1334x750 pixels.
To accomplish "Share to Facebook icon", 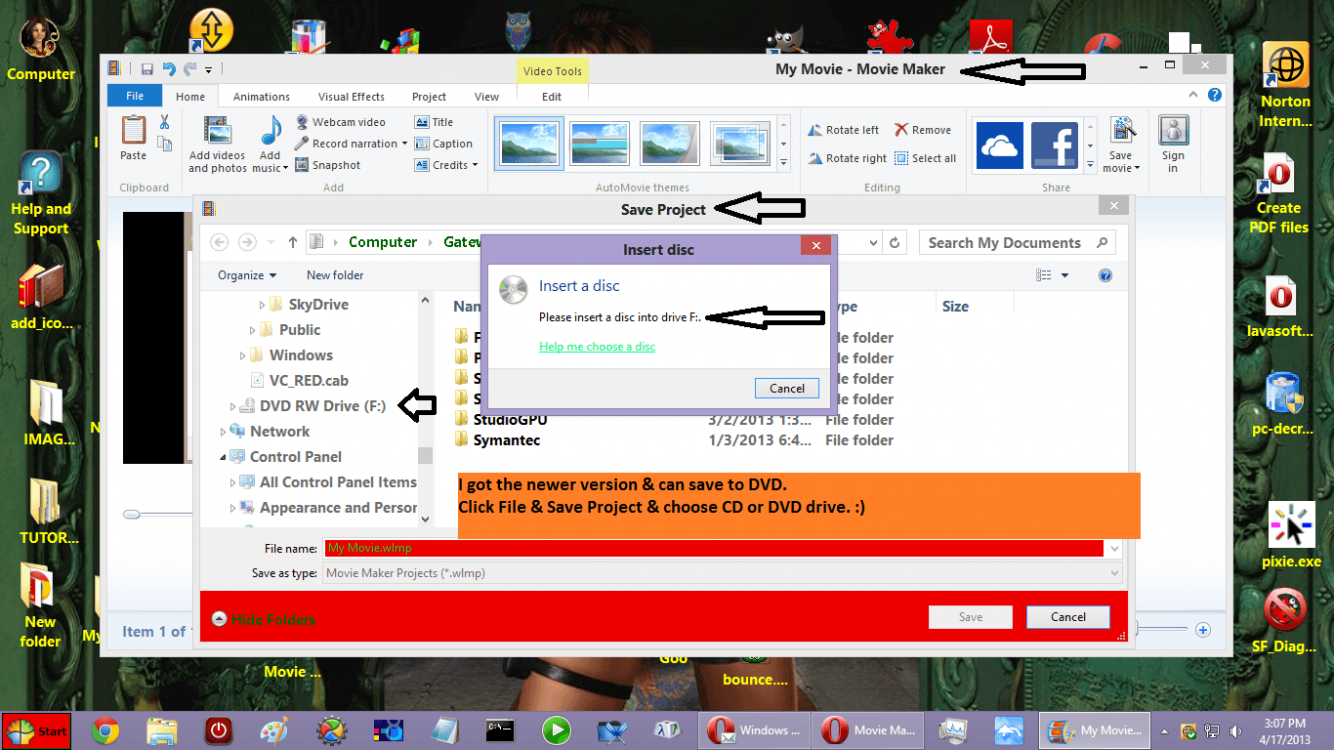I will pyautogui.click(x=1055, y=144).
